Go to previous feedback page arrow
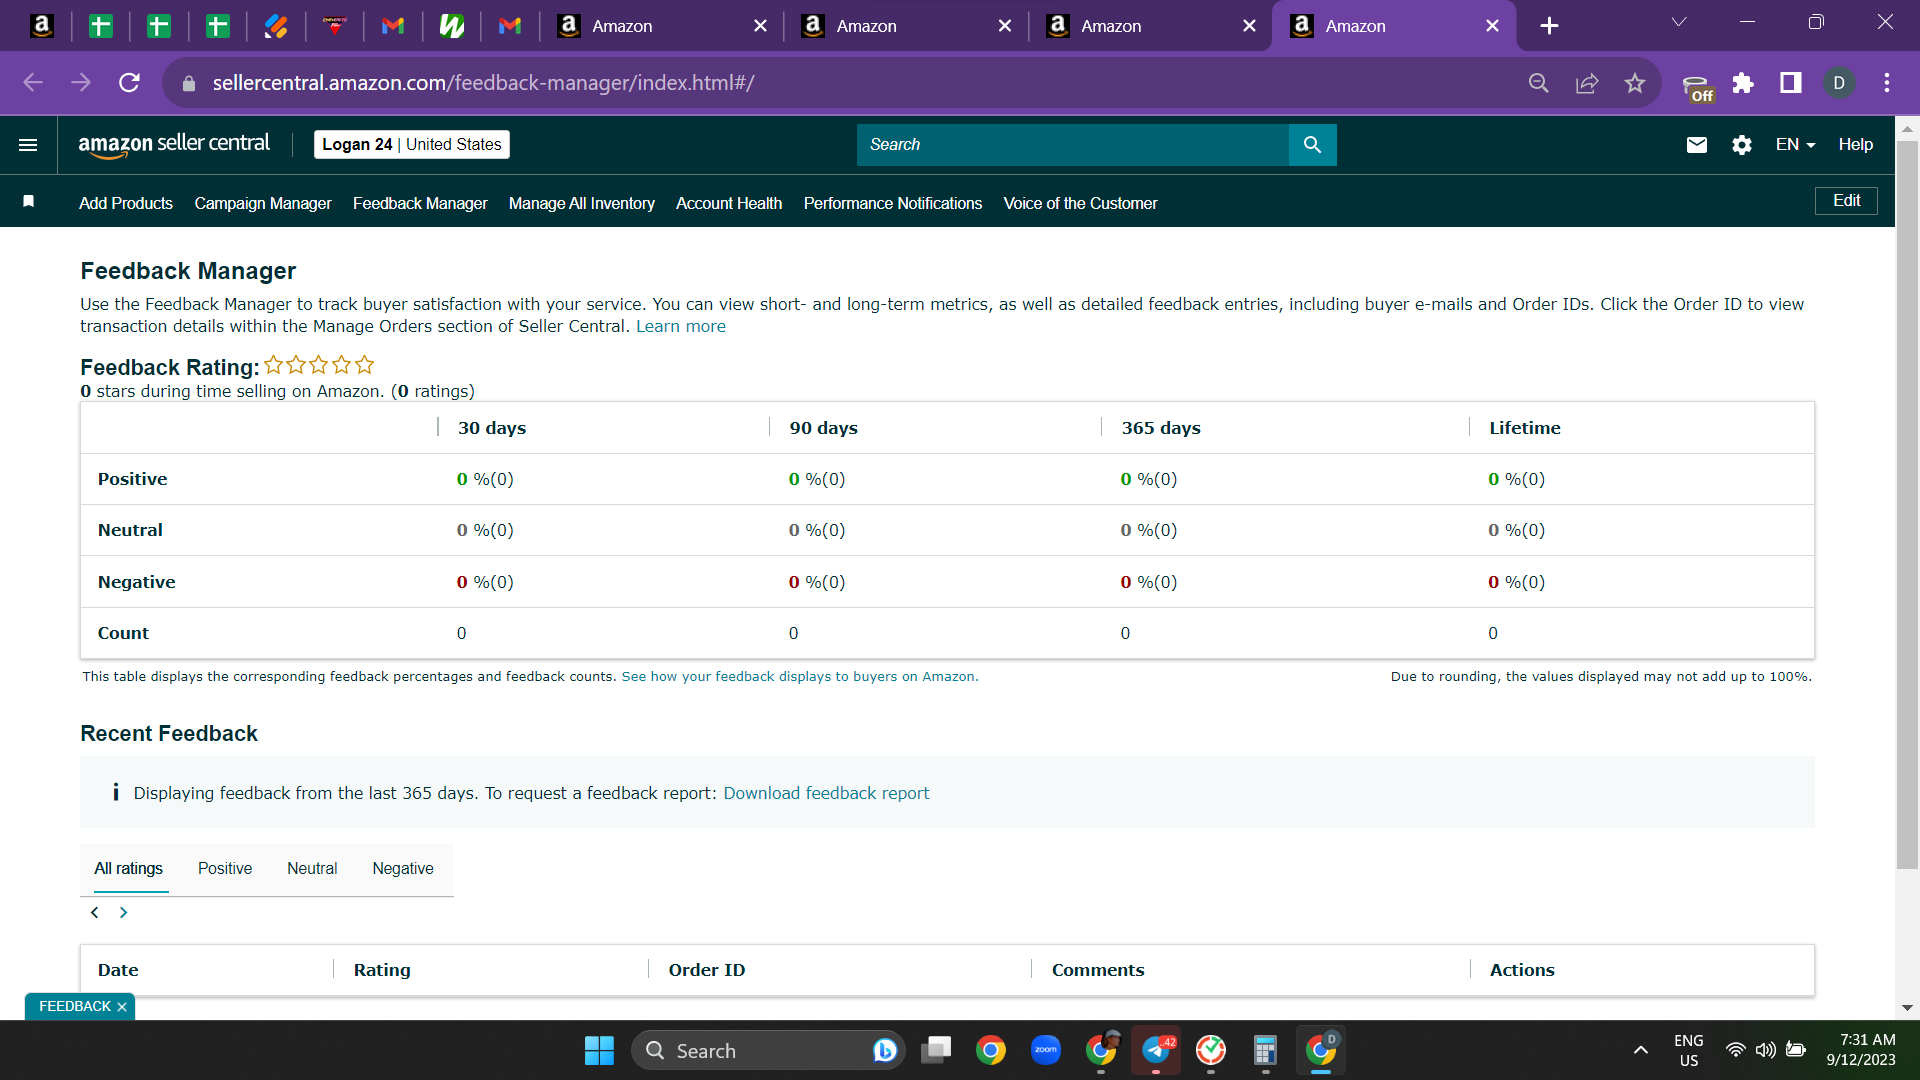Screen dimensions: 1920x1080 (x=95, y=912)
